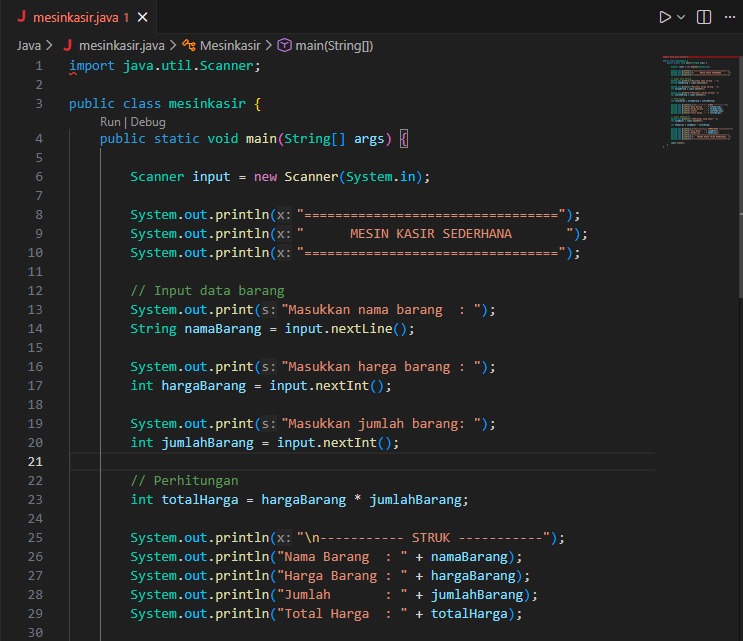Open the Java folder breadcrumb
This screenshot has width=743, height=641.
[29, 45]
